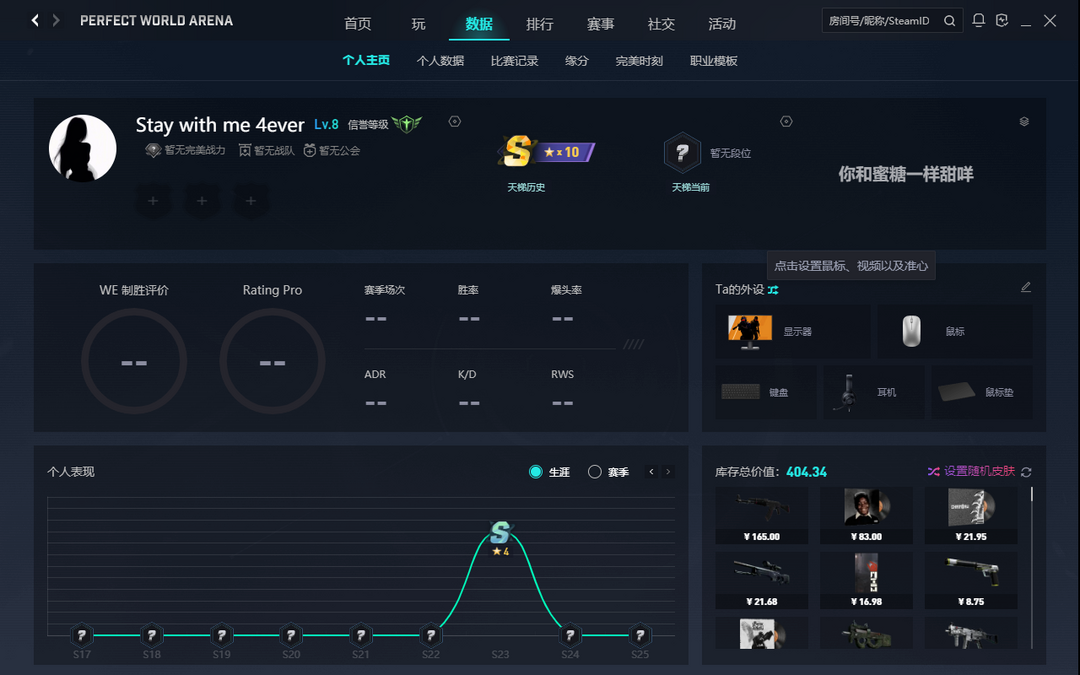
Task: Open the 玩 tab
Action: point(418,24)
